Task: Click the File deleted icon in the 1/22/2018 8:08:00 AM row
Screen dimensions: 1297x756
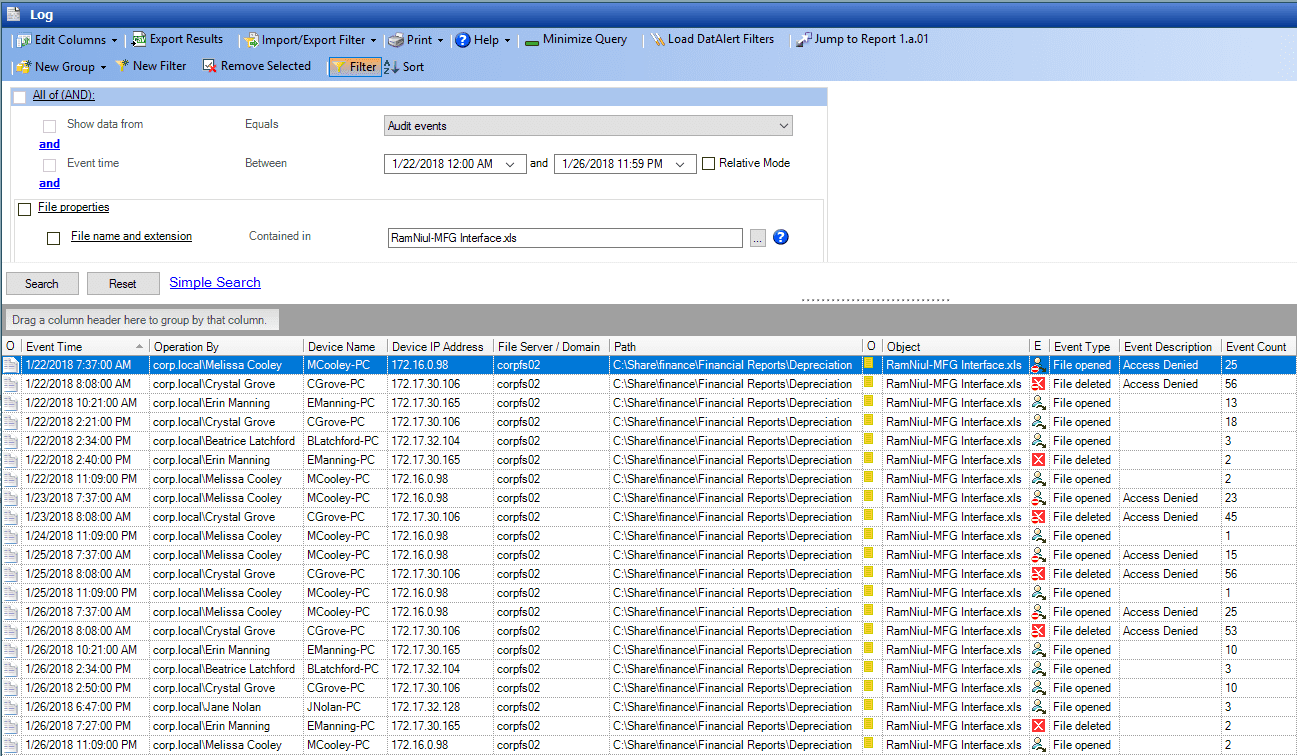Action: click(x=1038, y=384)
